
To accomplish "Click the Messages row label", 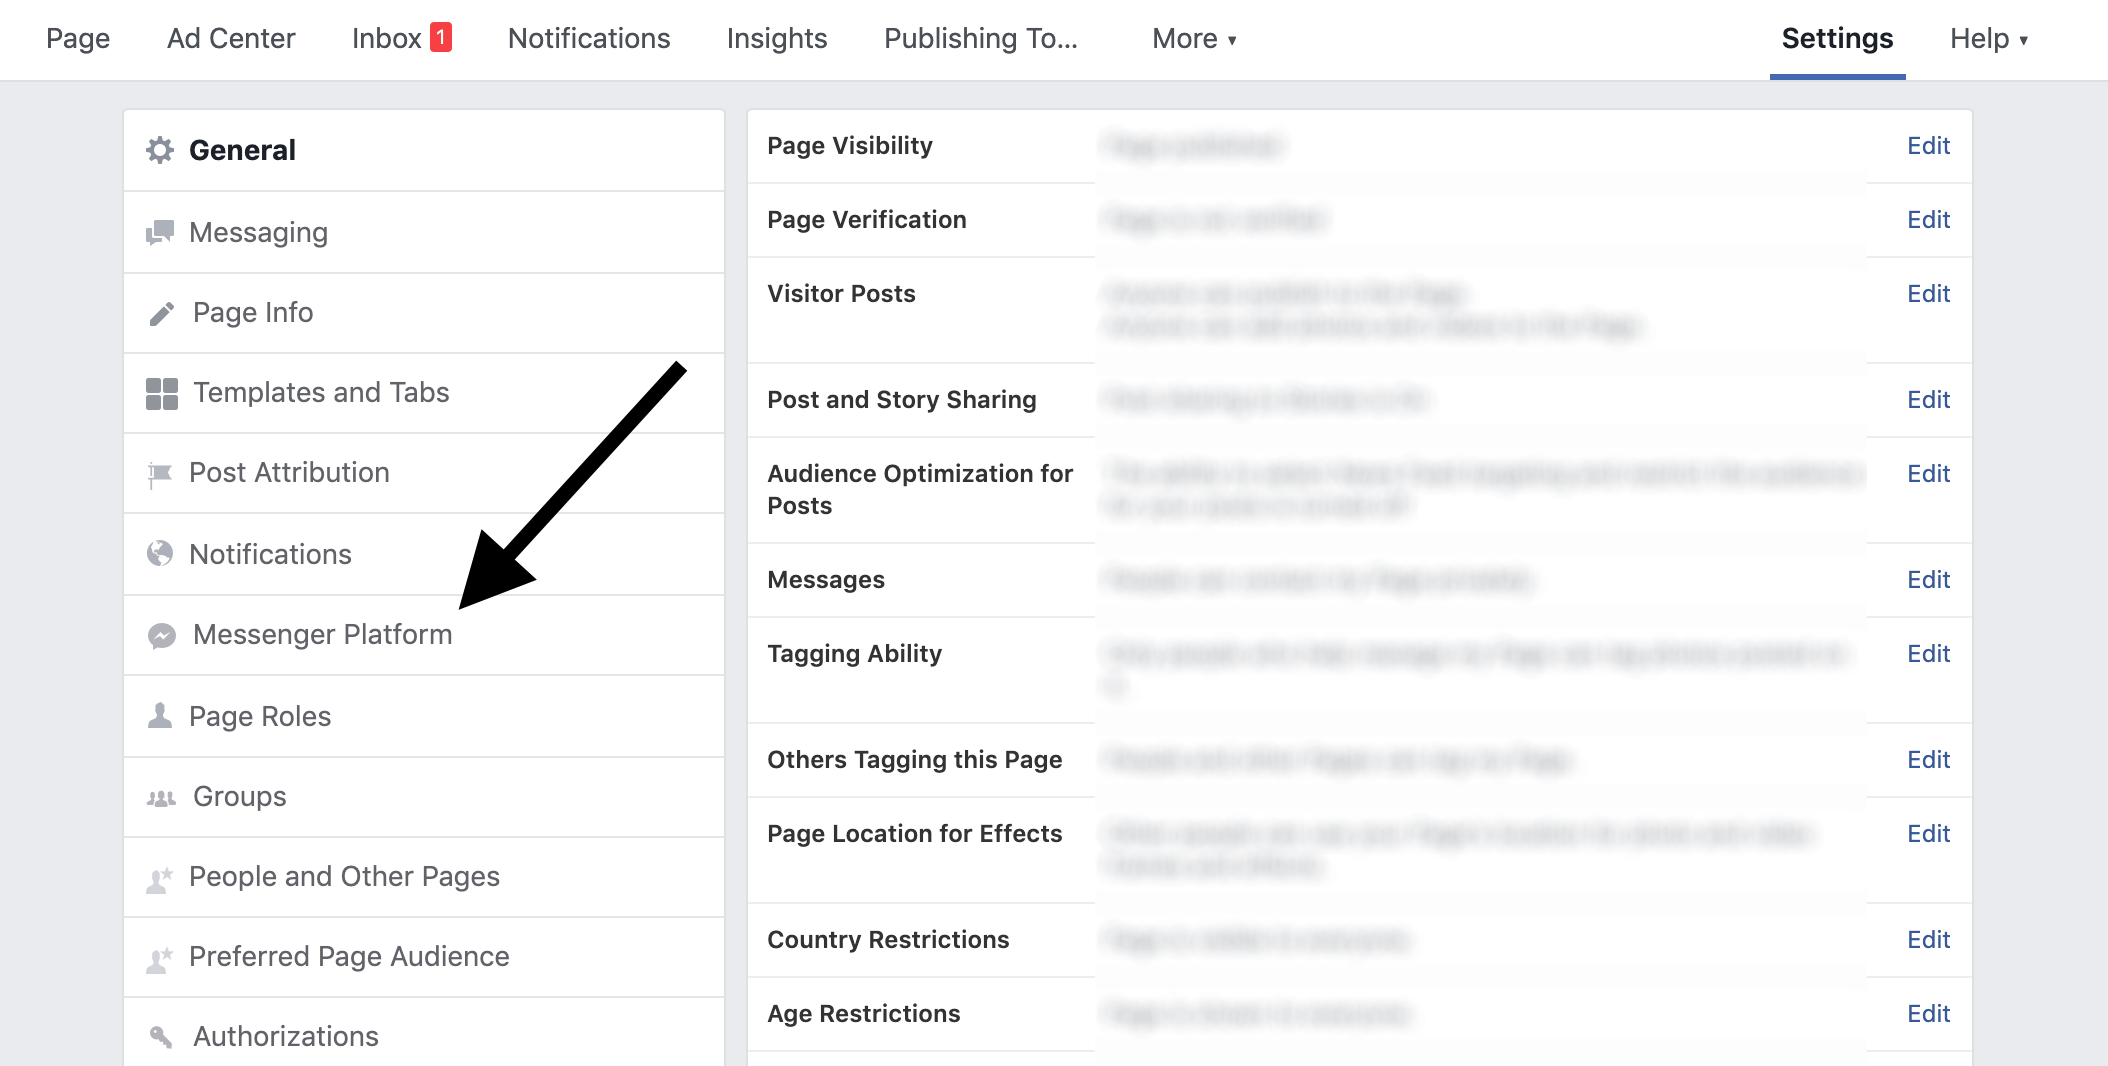I will pyautogui.click(x=826, y=580).
